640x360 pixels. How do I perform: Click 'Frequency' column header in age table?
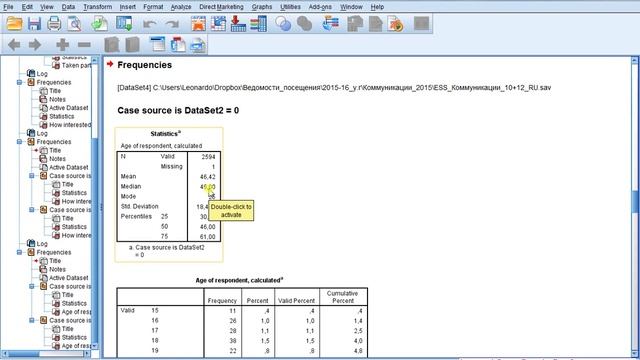pos(222,301)
